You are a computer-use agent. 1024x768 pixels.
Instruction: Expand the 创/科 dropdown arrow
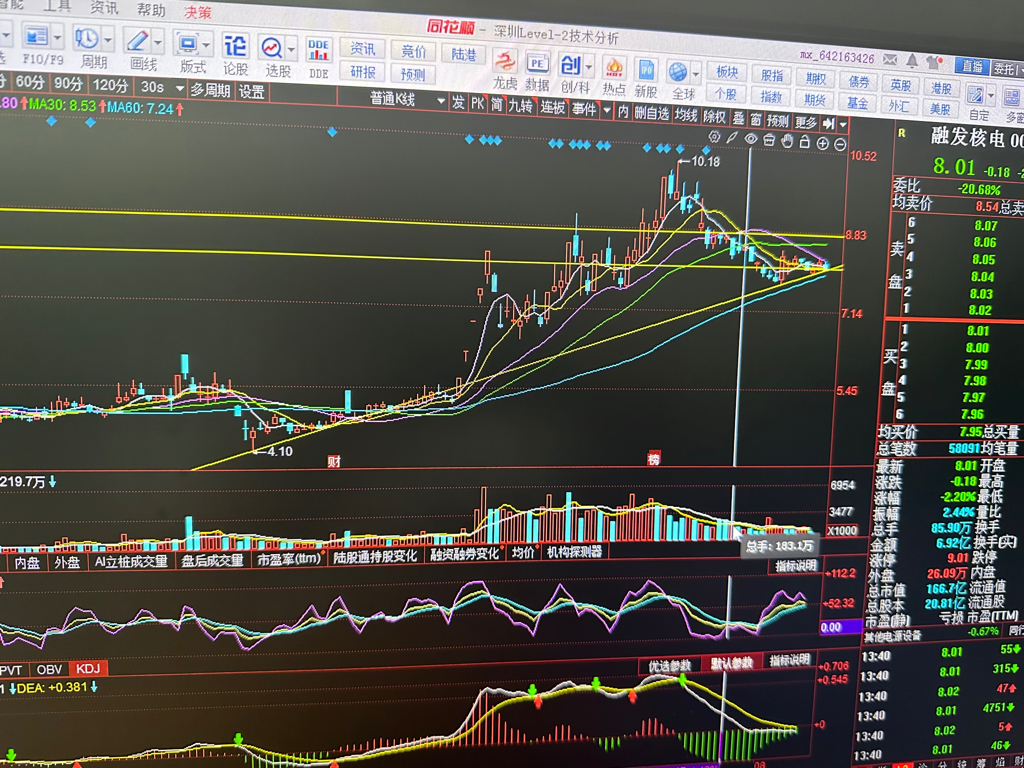589,67
